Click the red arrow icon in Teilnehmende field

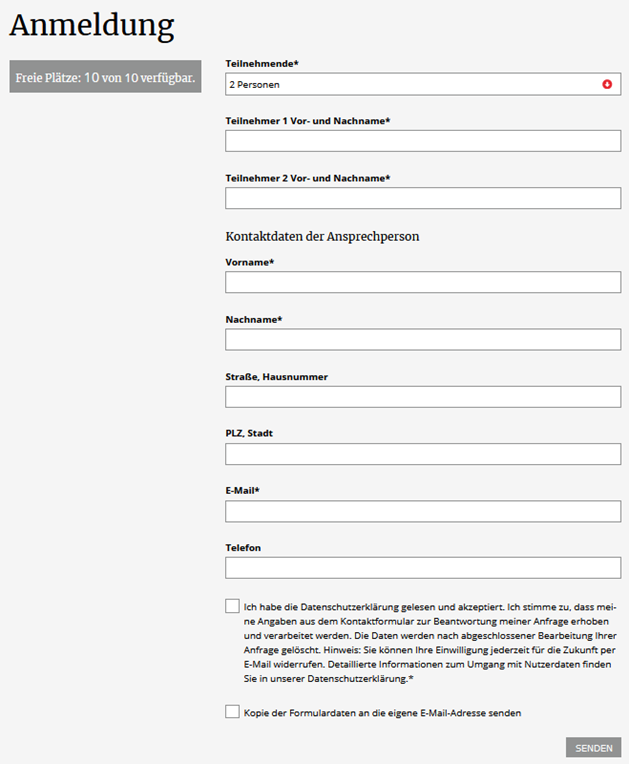coord(607,84)
